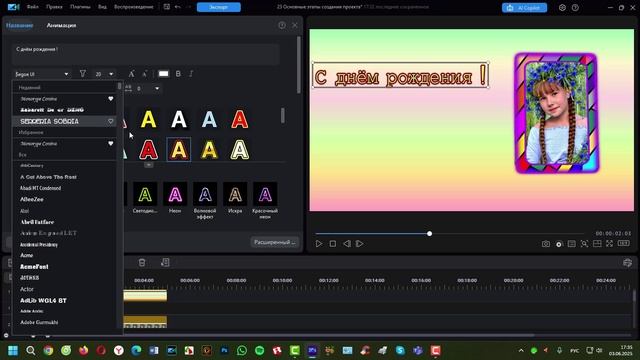Switch to the Название tab
Image resolution: width=640 pixels, height=360 pixels.
click(19, 25)
